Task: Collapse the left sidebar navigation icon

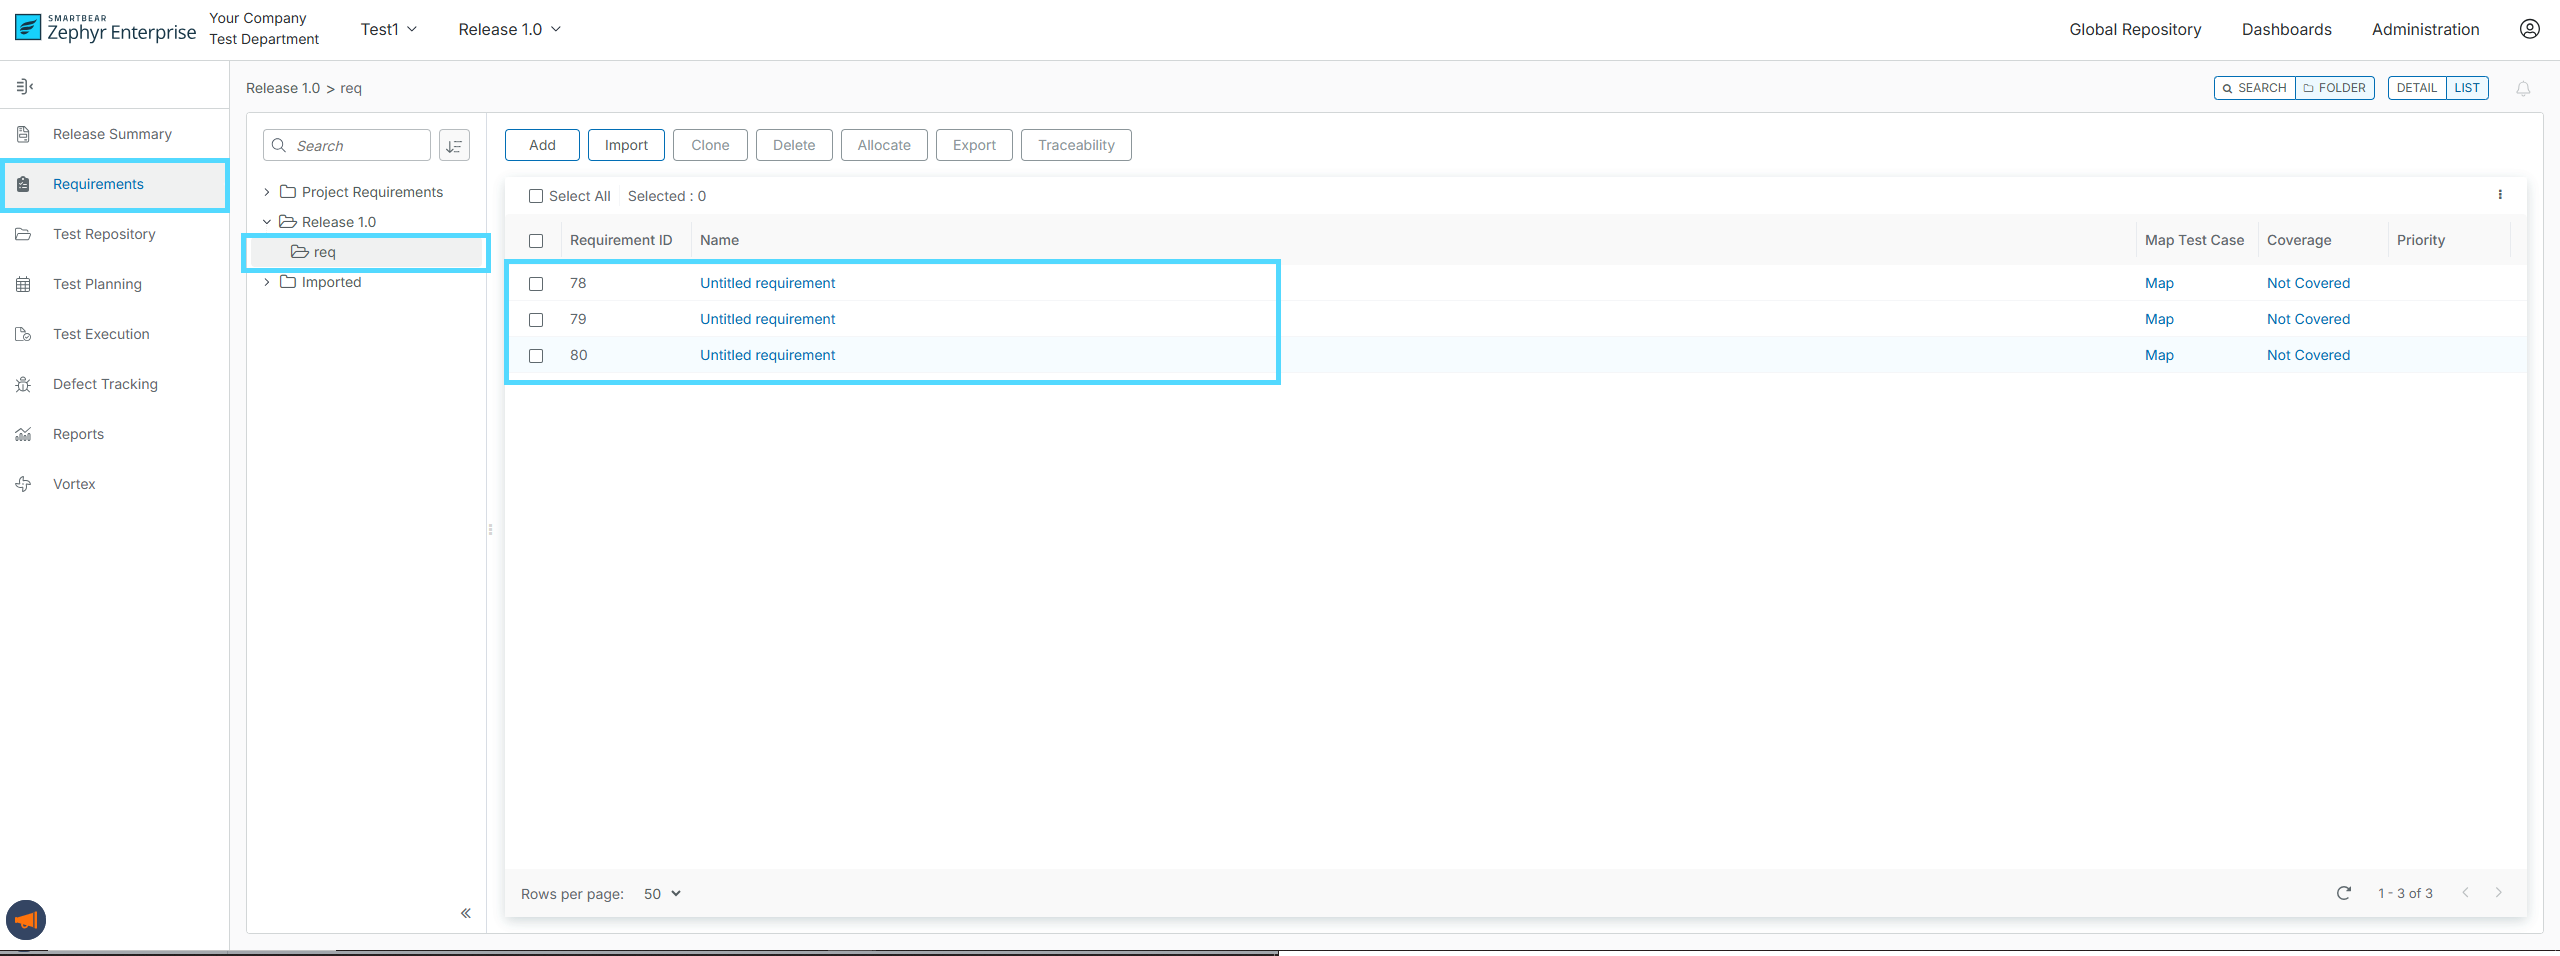Action: (x=25, y=87)
